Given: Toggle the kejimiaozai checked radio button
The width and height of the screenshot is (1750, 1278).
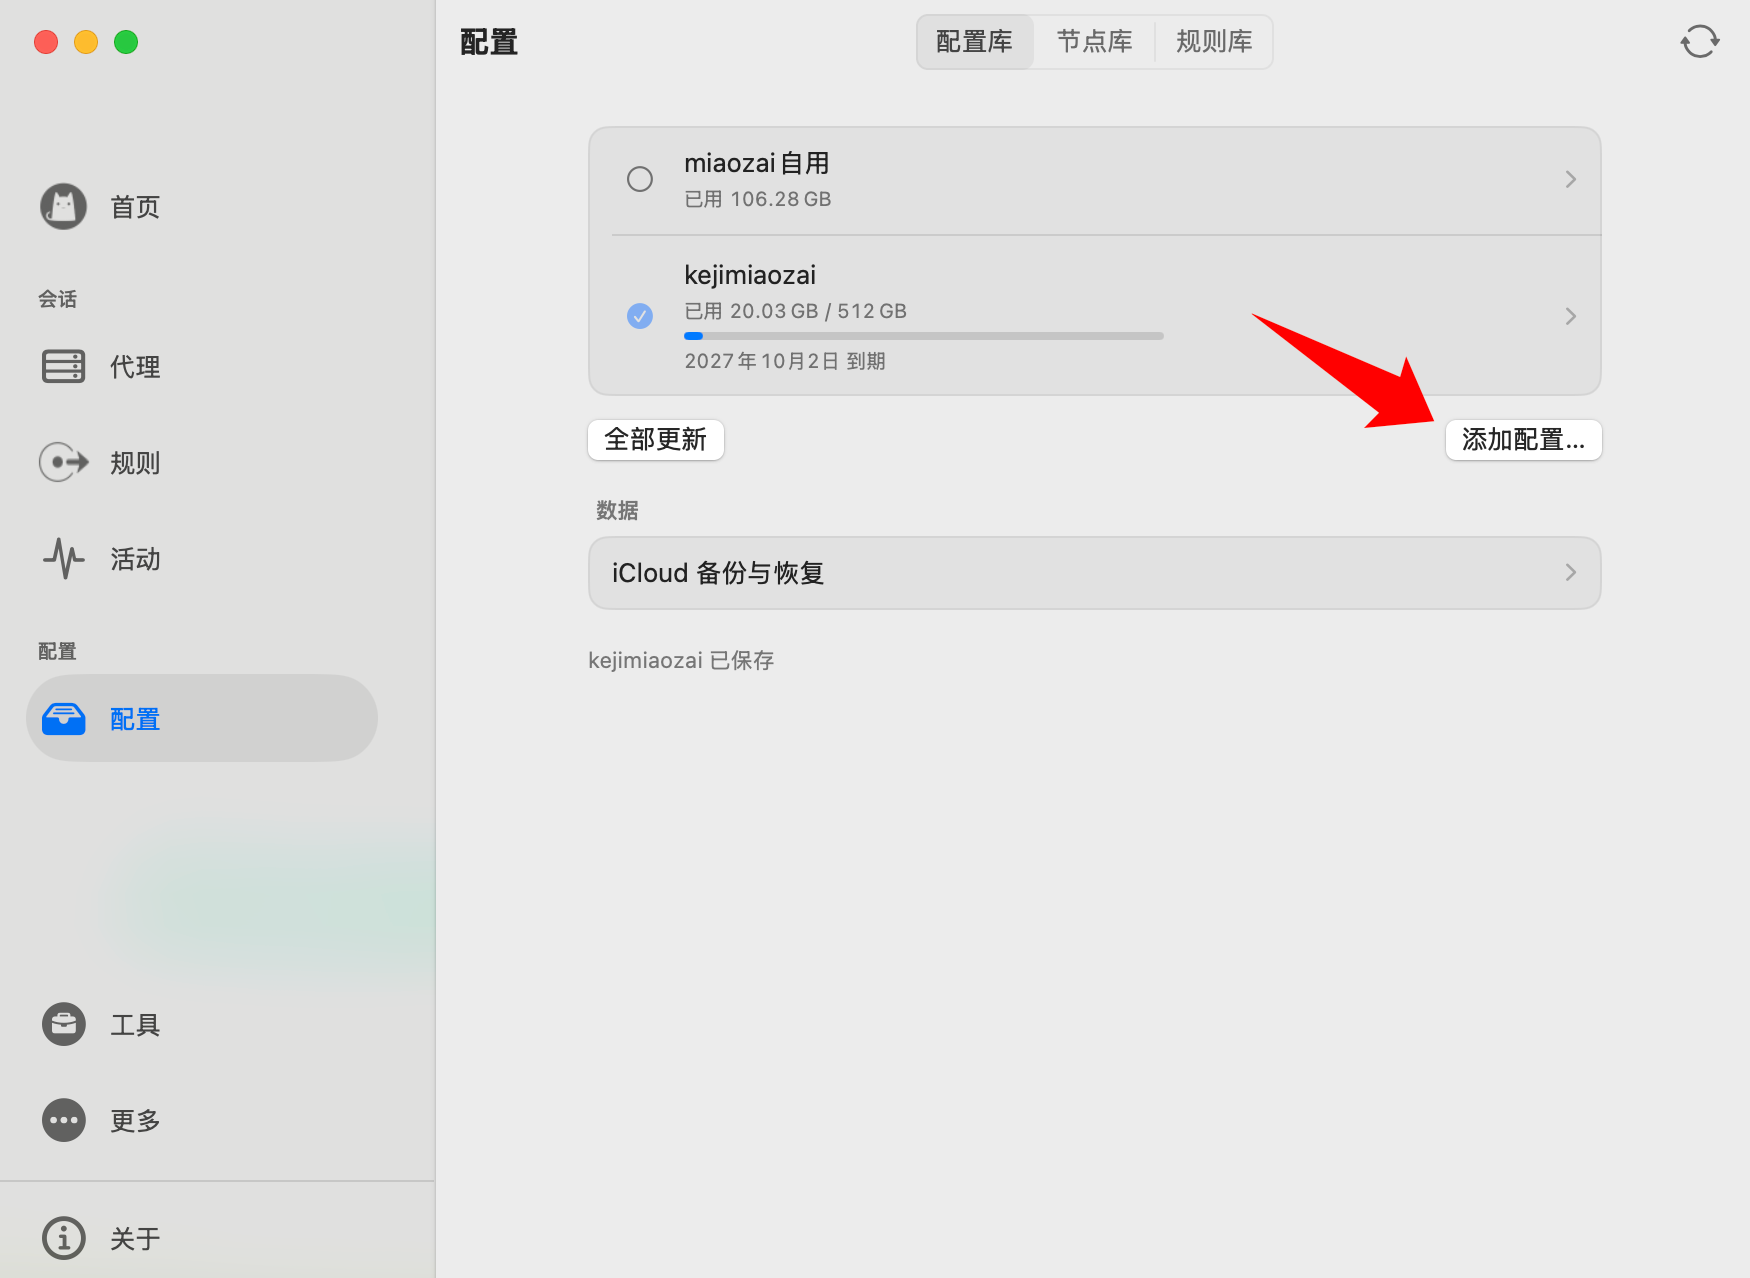Looking at the screenshot, I should (x=640, y=316).
